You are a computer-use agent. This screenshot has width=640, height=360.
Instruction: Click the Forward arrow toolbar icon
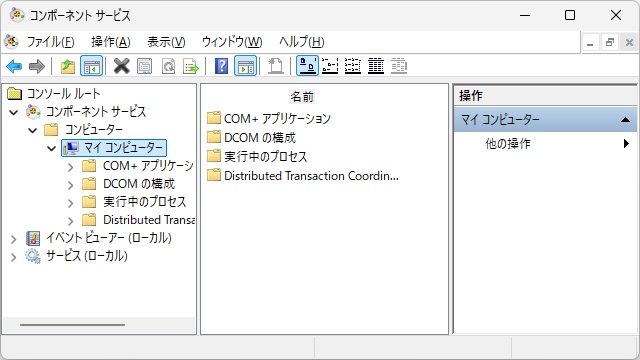[x=37, y=66]
